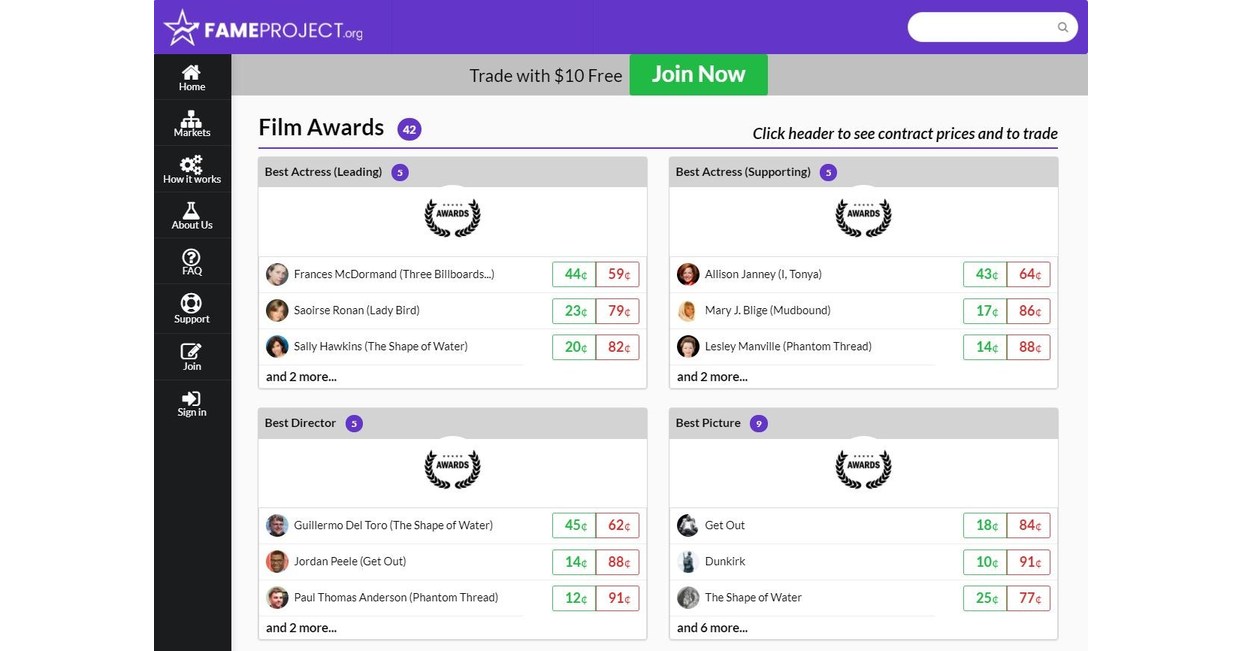Open the Home sidebar item

point(192,78)
